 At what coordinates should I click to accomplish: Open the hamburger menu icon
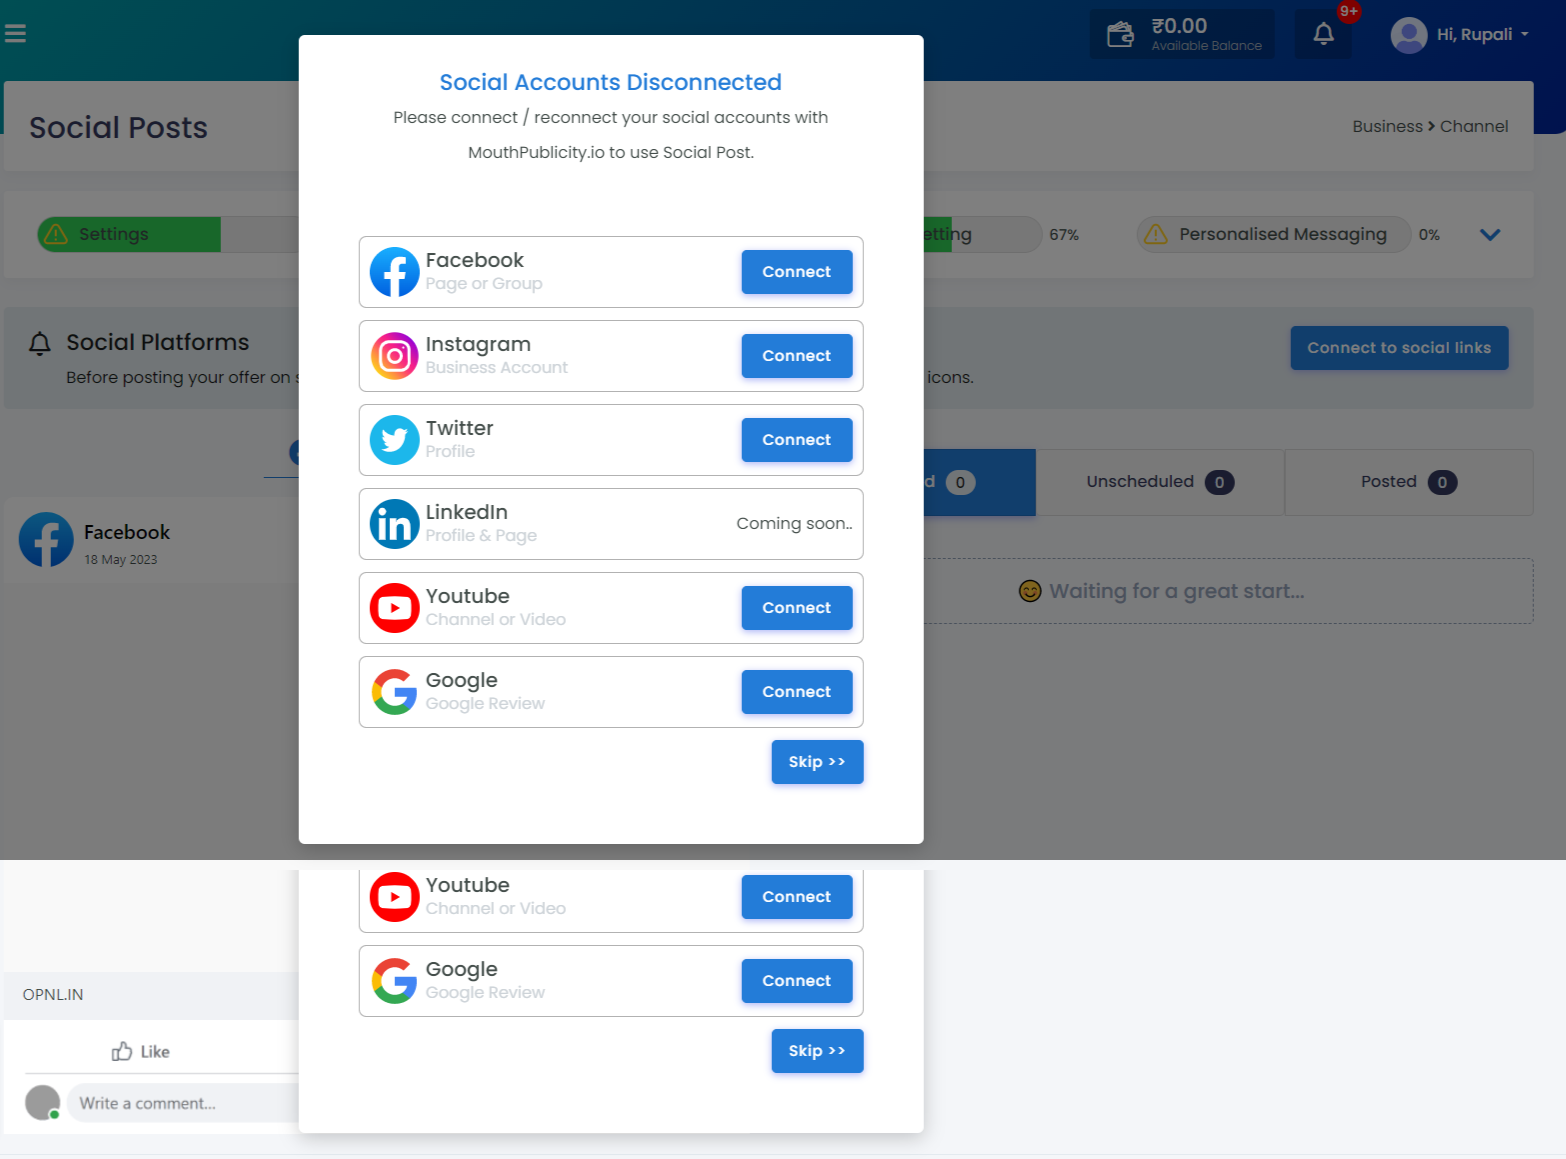(x=15, y=34)
